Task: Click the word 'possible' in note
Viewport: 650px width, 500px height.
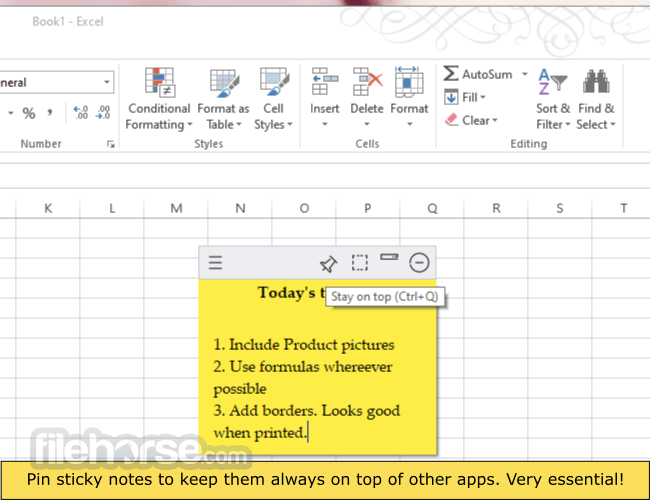Action: point(240,389)
